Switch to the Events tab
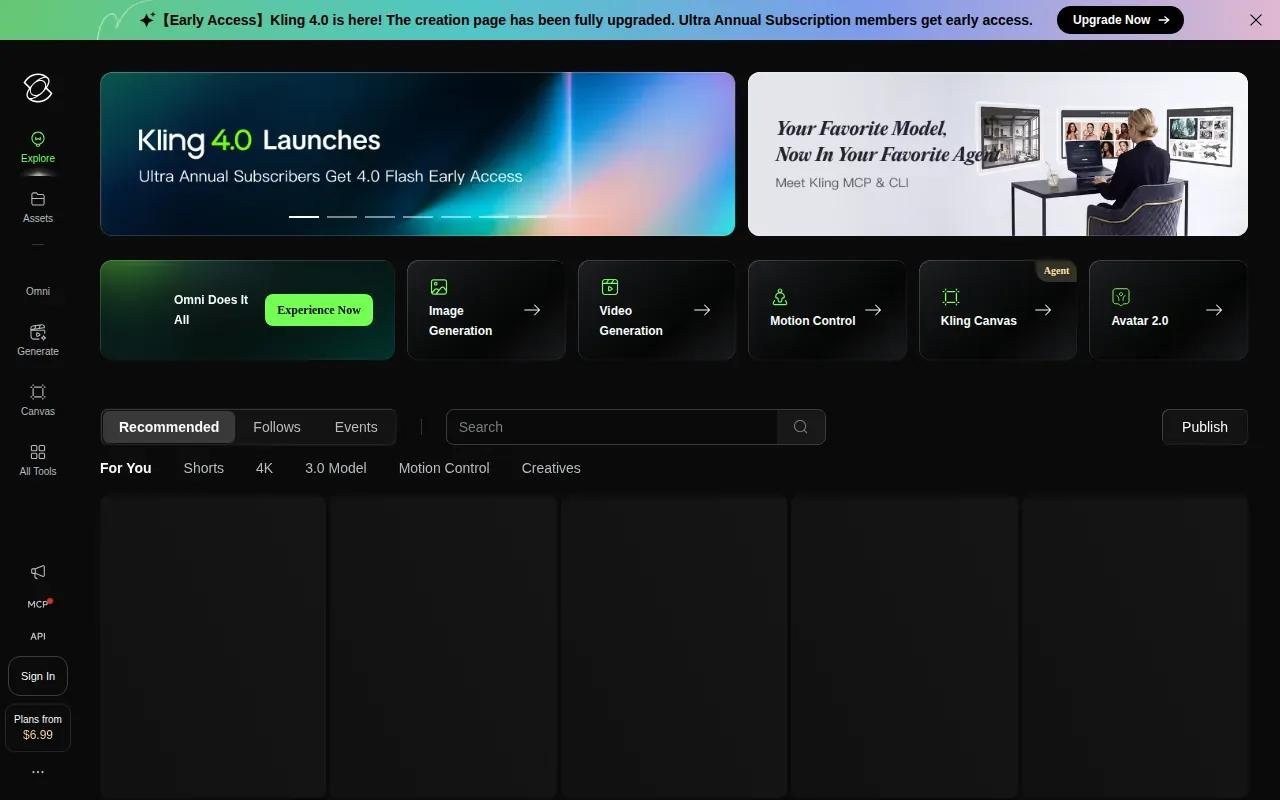Viewport: 1280px width, 800px height. [356, 427]
